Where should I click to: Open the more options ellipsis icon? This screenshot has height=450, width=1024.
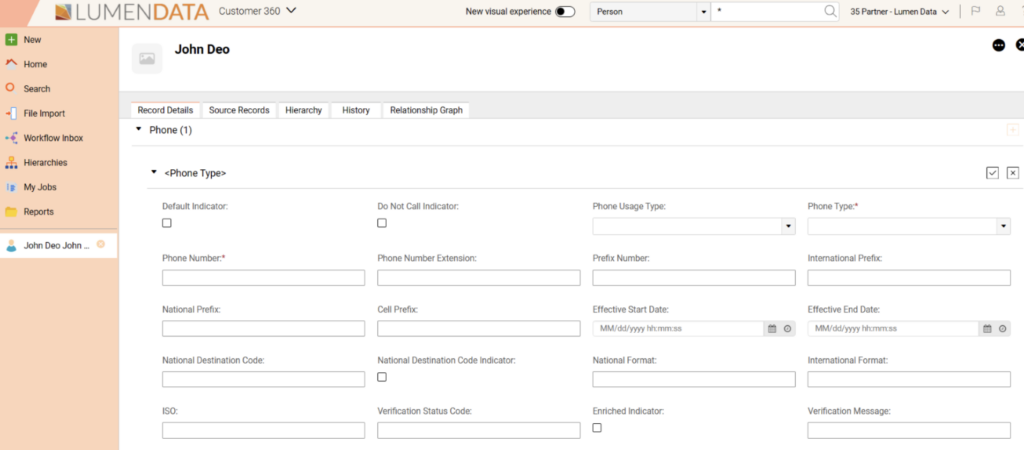point(999,45)
